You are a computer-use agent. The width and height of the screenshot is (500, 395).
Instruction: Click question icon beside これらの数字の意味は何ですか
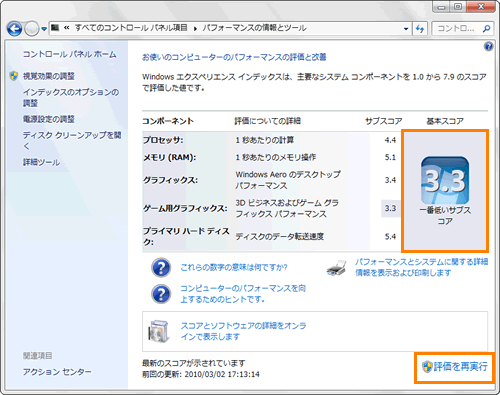161,267
